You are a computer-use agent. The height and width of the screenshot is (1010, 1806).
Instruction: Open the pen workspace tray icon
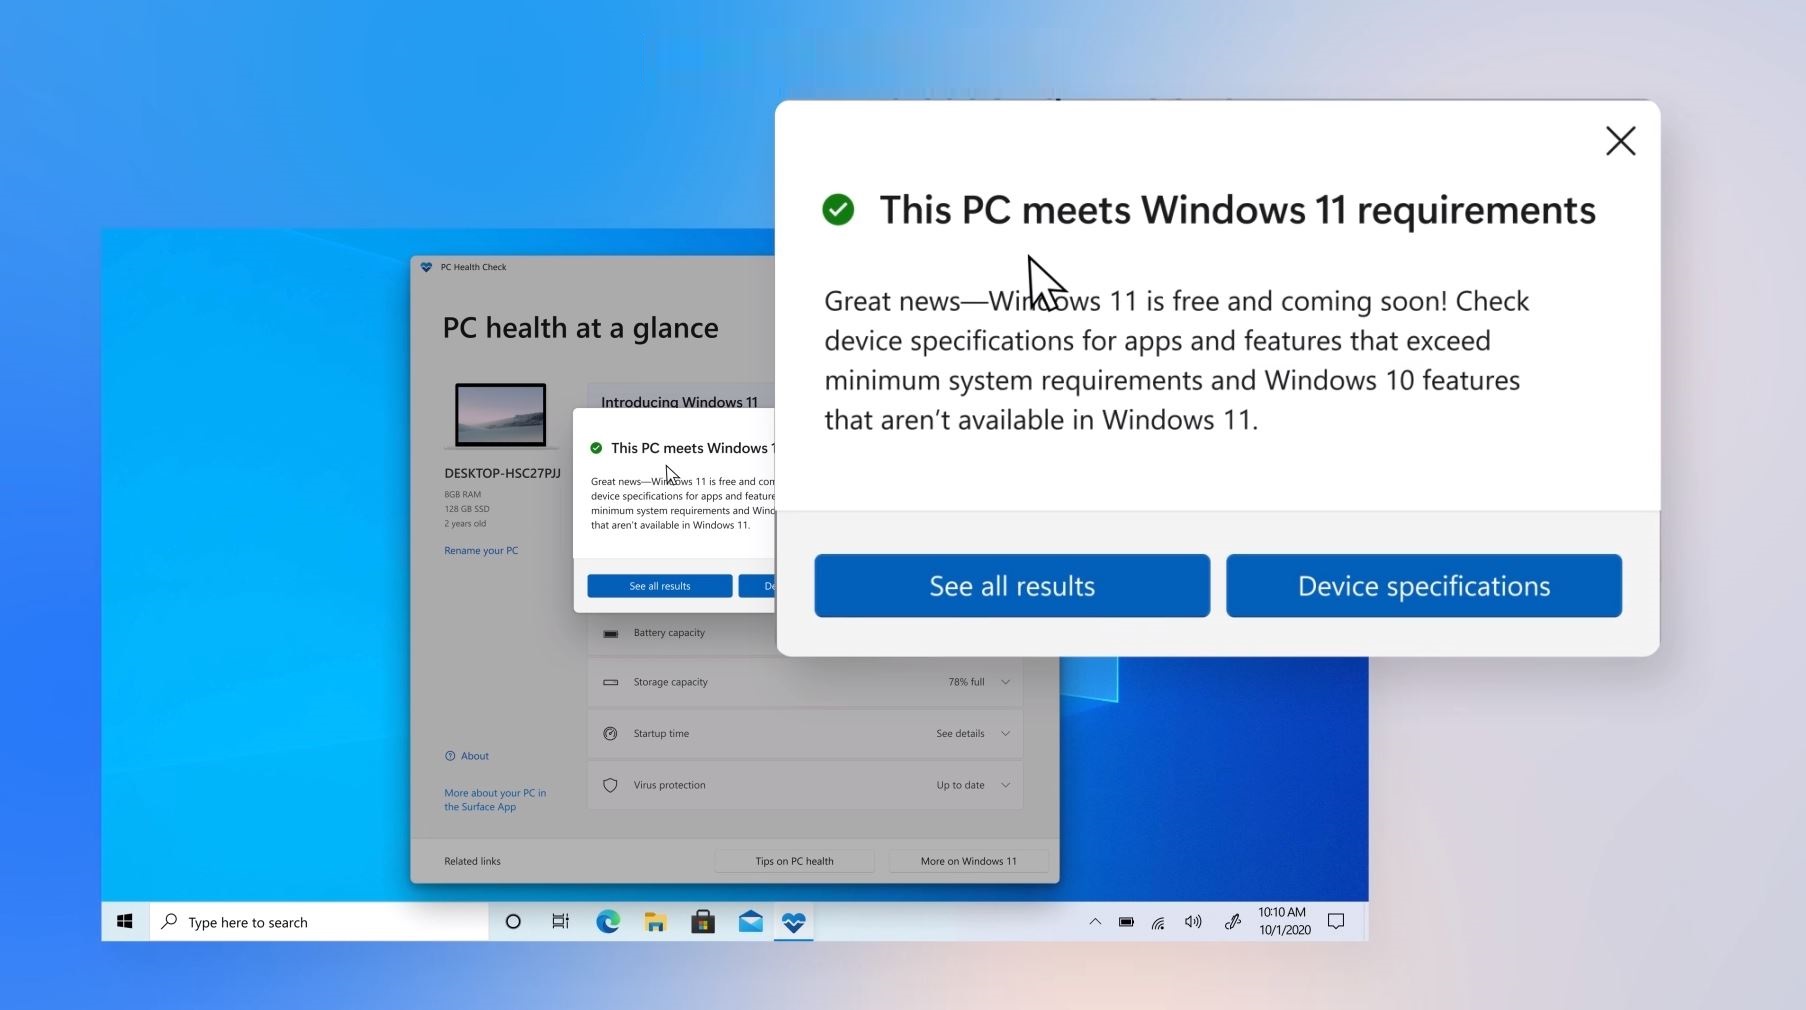1233,922
